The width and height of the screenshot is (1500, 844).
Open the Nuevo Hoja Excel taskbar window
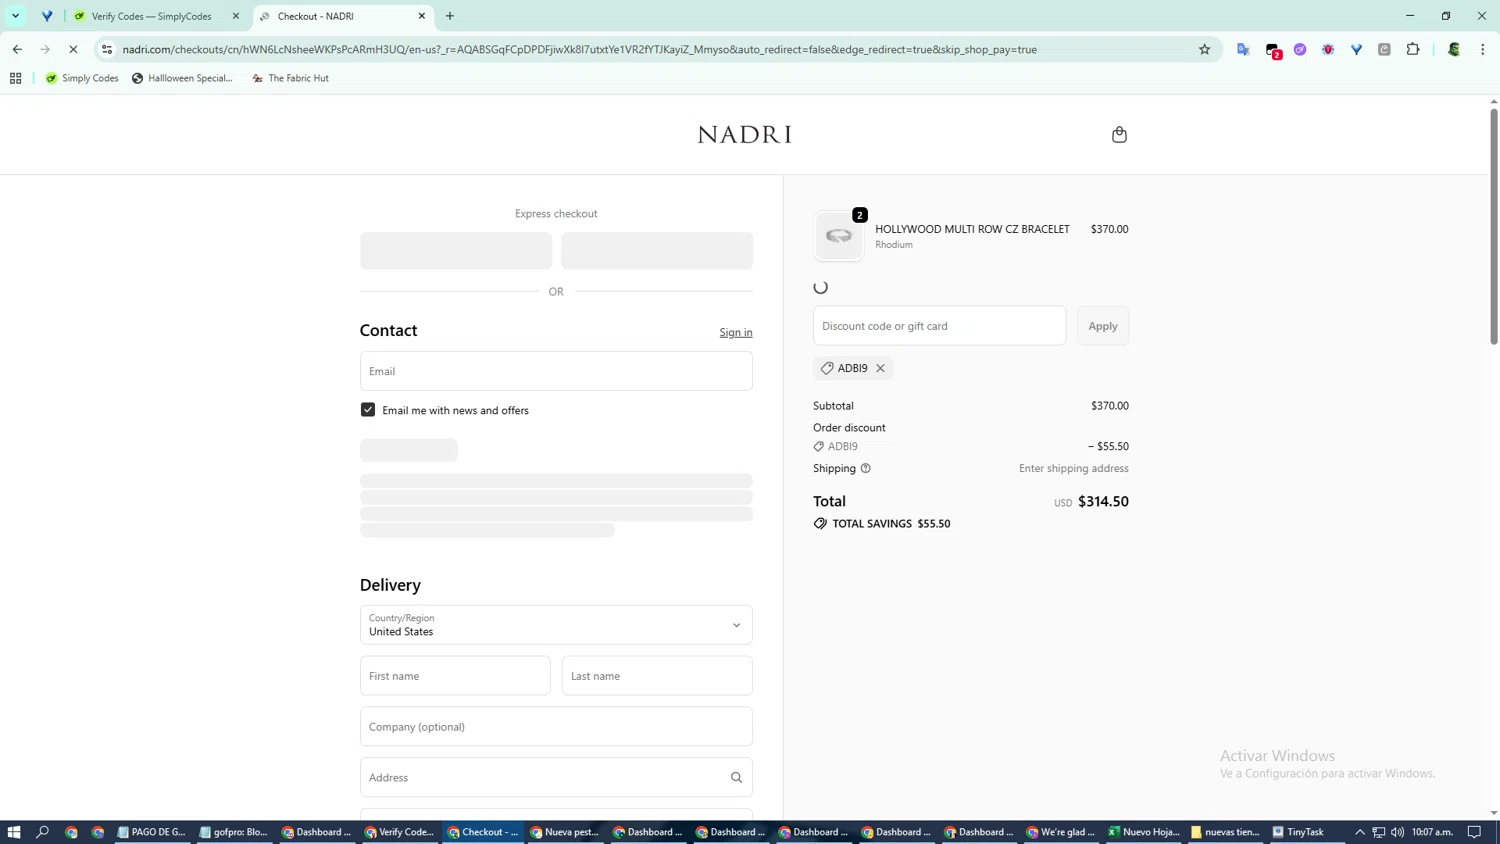1144,832
